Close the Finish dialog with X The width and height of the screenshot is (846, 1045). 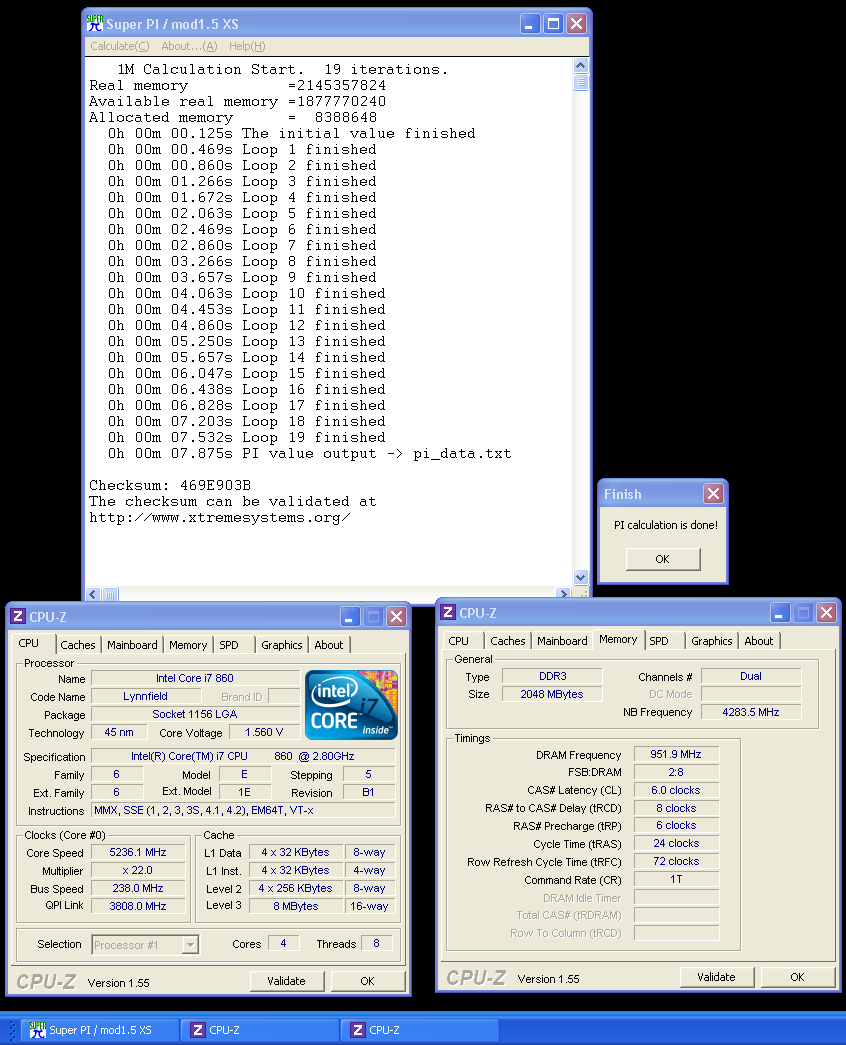(x=713, y=494)
